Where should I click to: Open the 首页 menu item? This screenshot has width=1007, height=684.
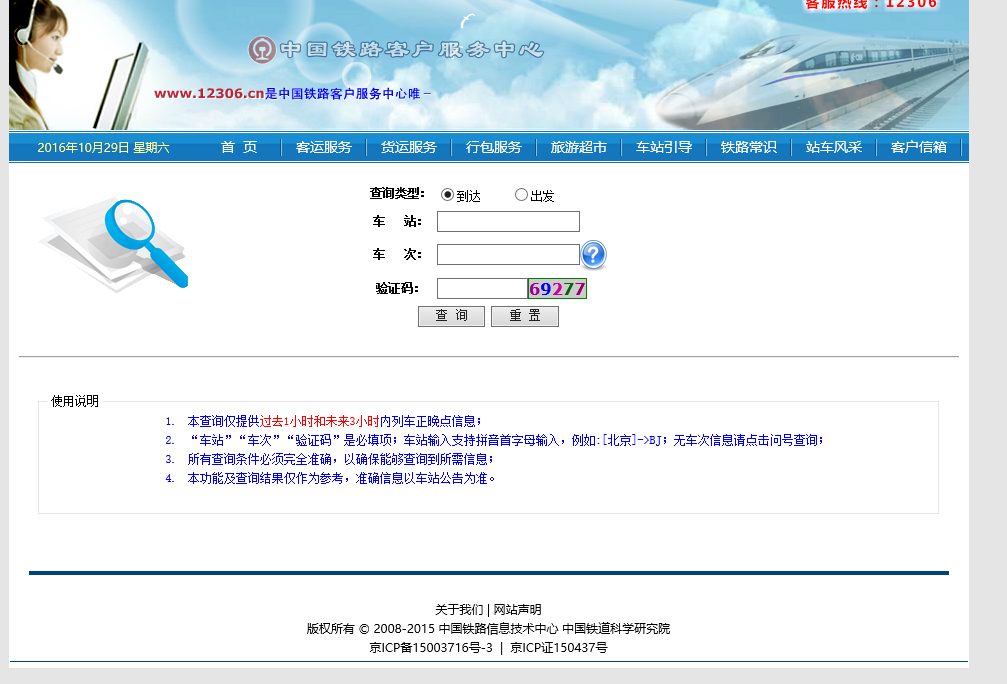239,147
